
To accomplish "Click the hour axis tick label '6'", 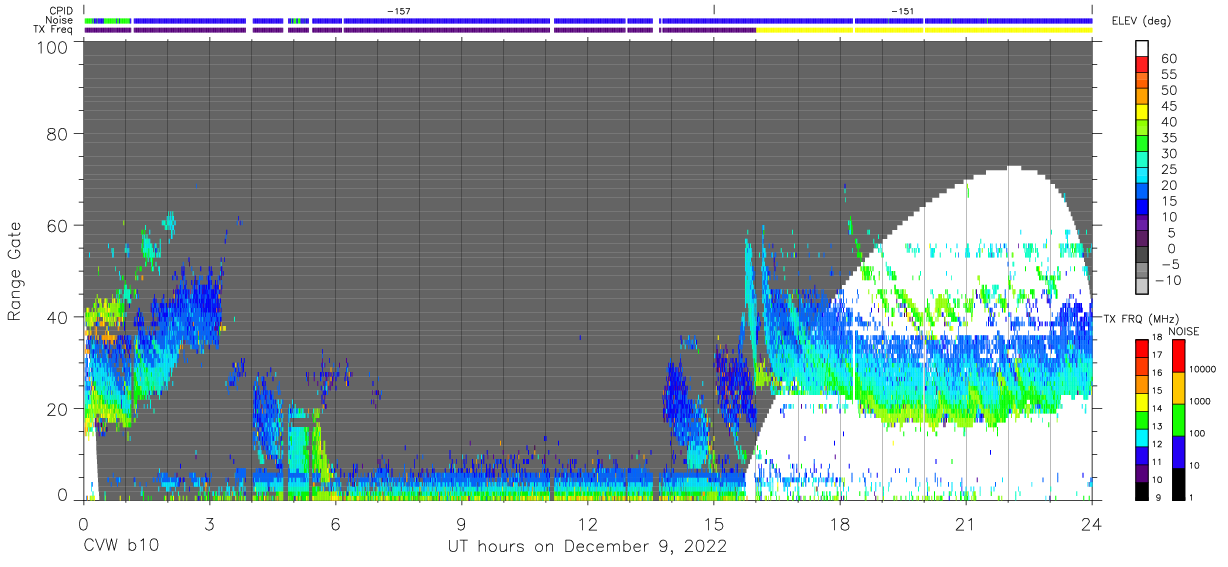I will 335,522.
